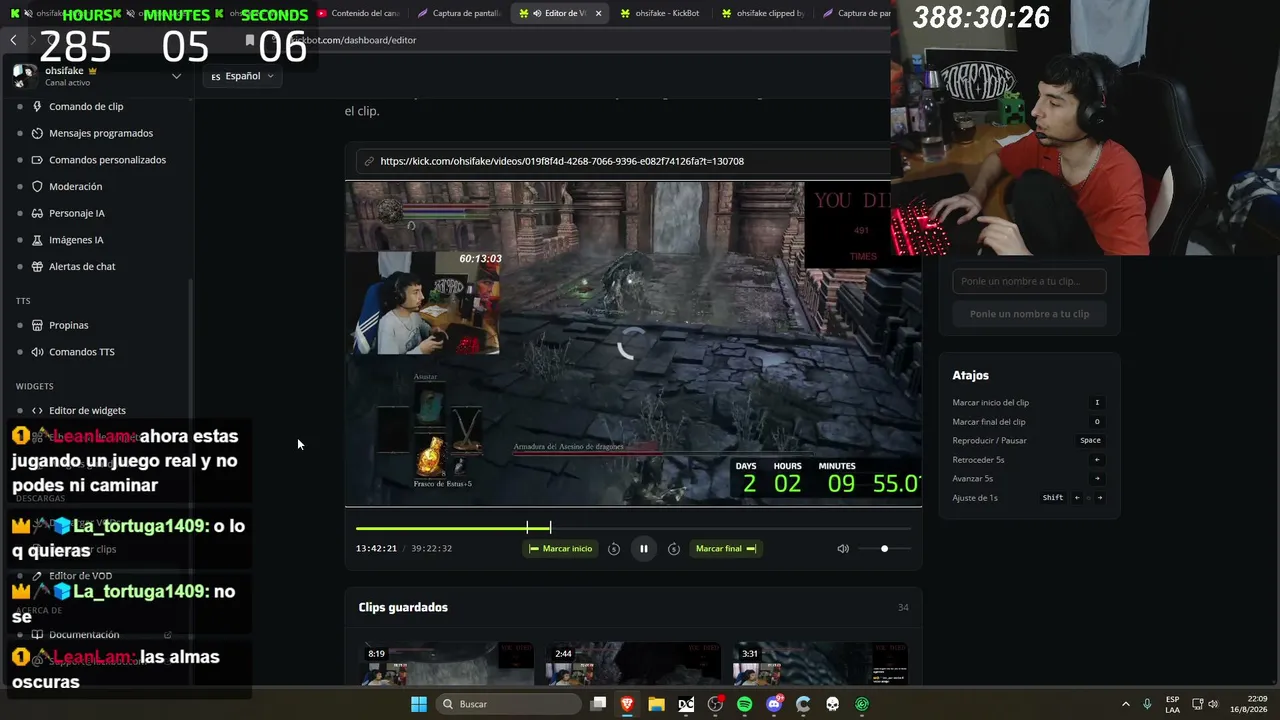Expand the ohsifake channel selector chevron
The height and width of the screenshot is (720, 1280).
pyautogui.click(x=176, y=76)
